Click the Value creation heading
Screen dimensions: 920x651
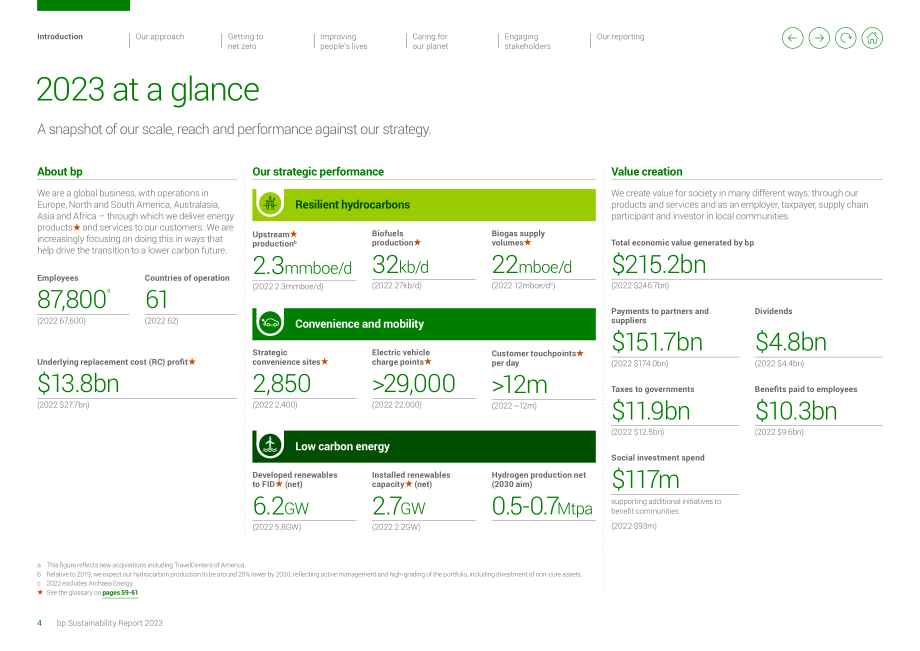647,171
